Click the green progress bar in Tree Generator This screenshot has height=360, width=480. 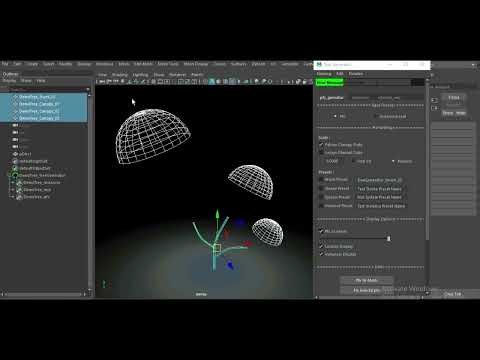point(329,82)
